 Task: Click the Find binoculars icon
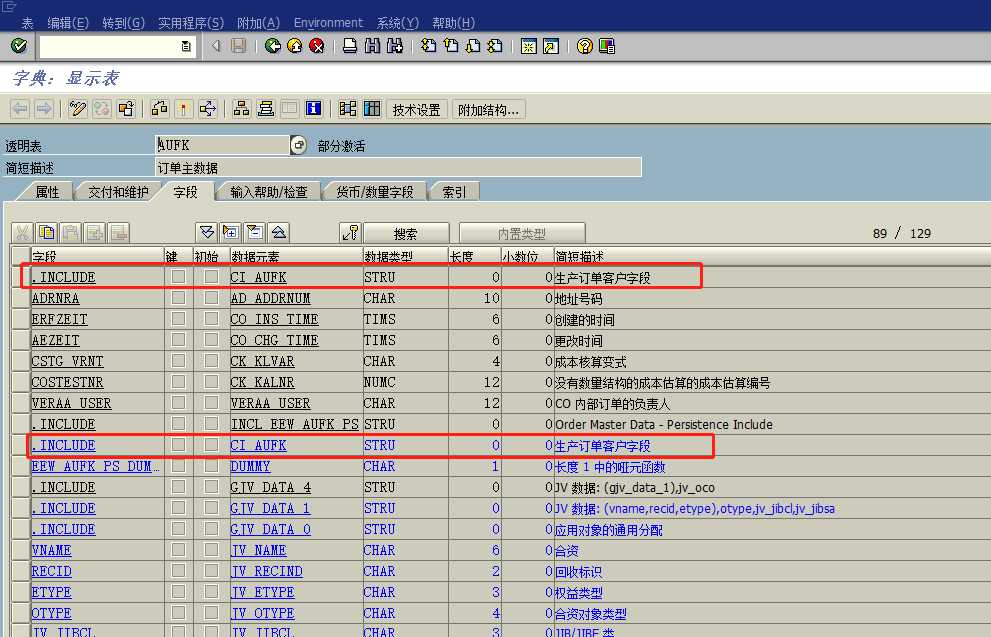pyautogui.click(x=372, y=46)
